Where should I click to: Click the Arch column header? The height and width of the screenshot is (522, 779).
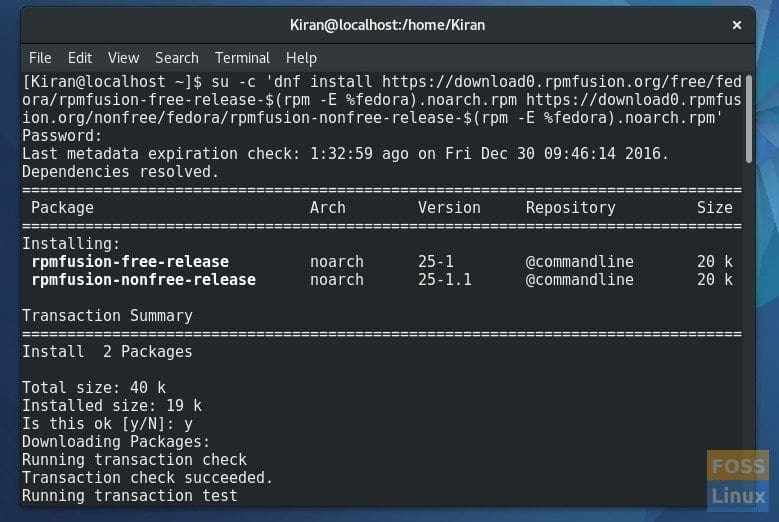[328, 208]
